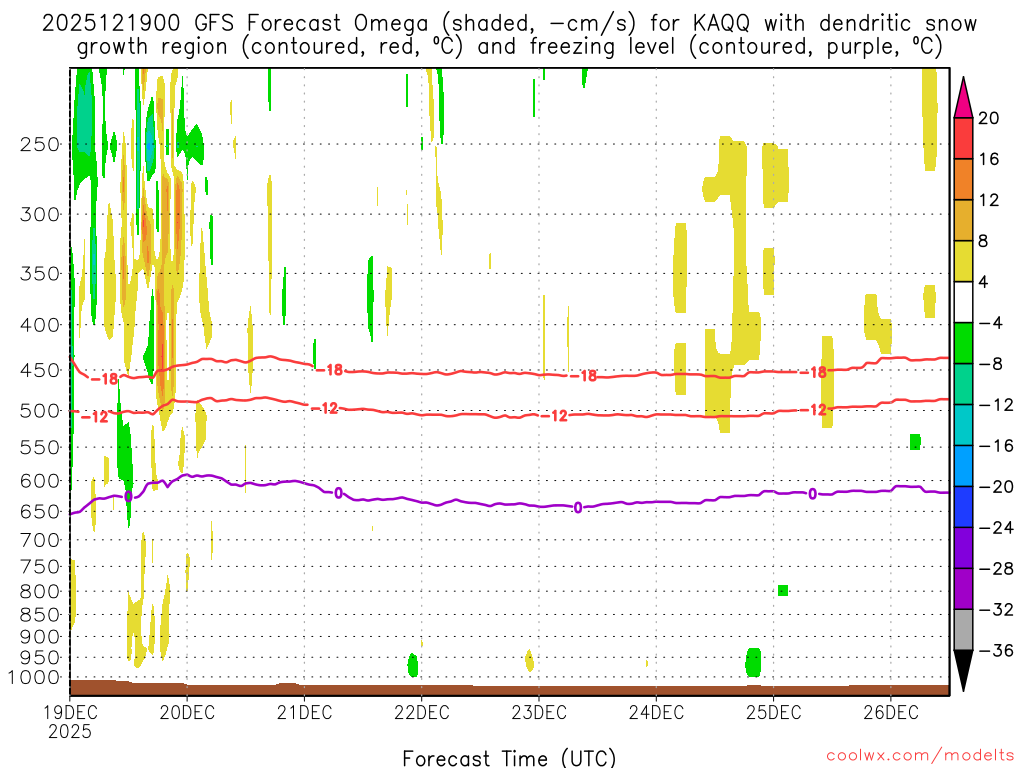Click the 26DEC date label on the time axis
1024x768 pixels.
891,712
